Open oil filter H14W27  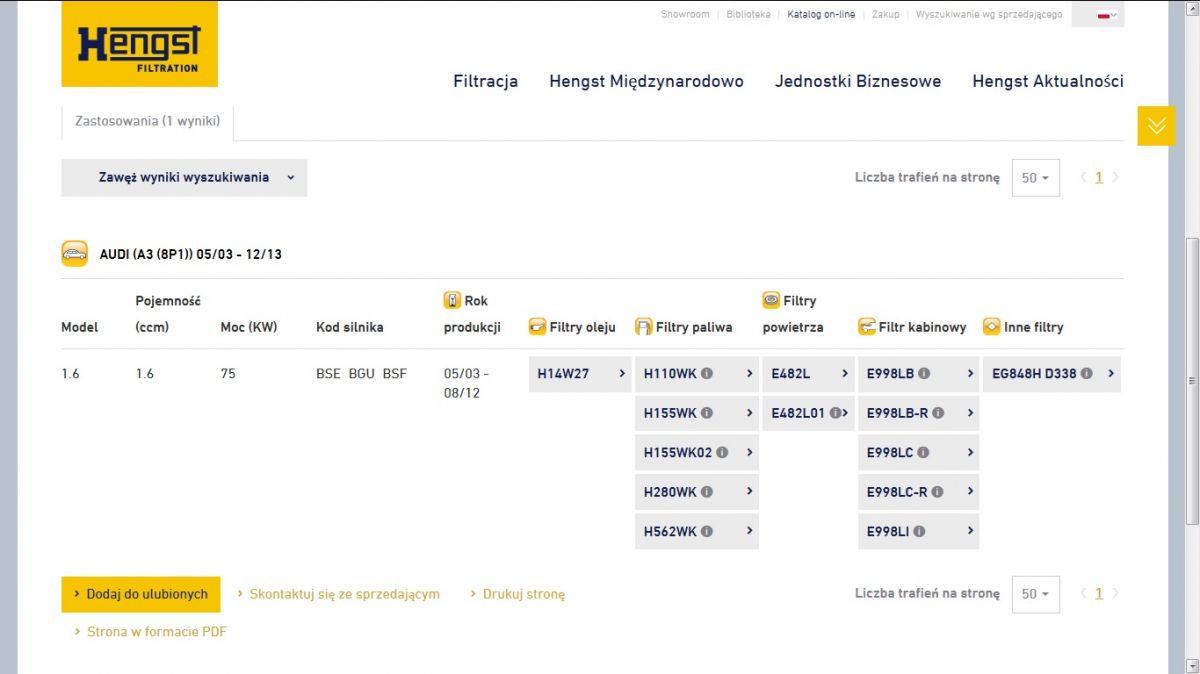coord(580,374)
